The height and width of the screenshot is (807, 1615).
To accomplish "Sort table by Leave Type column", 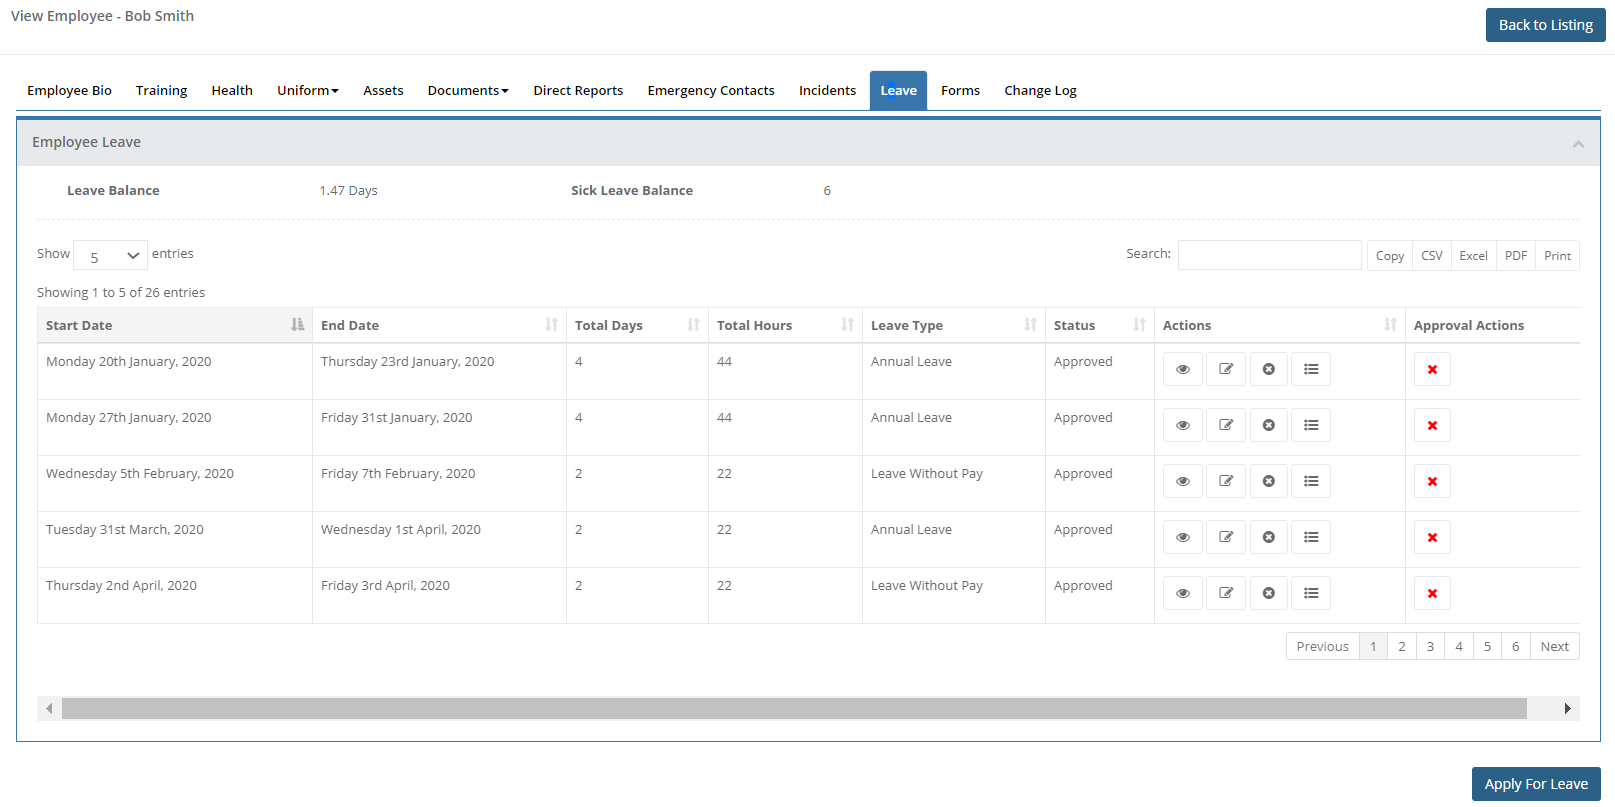I will pyautogui.click(x=954, y=325).
